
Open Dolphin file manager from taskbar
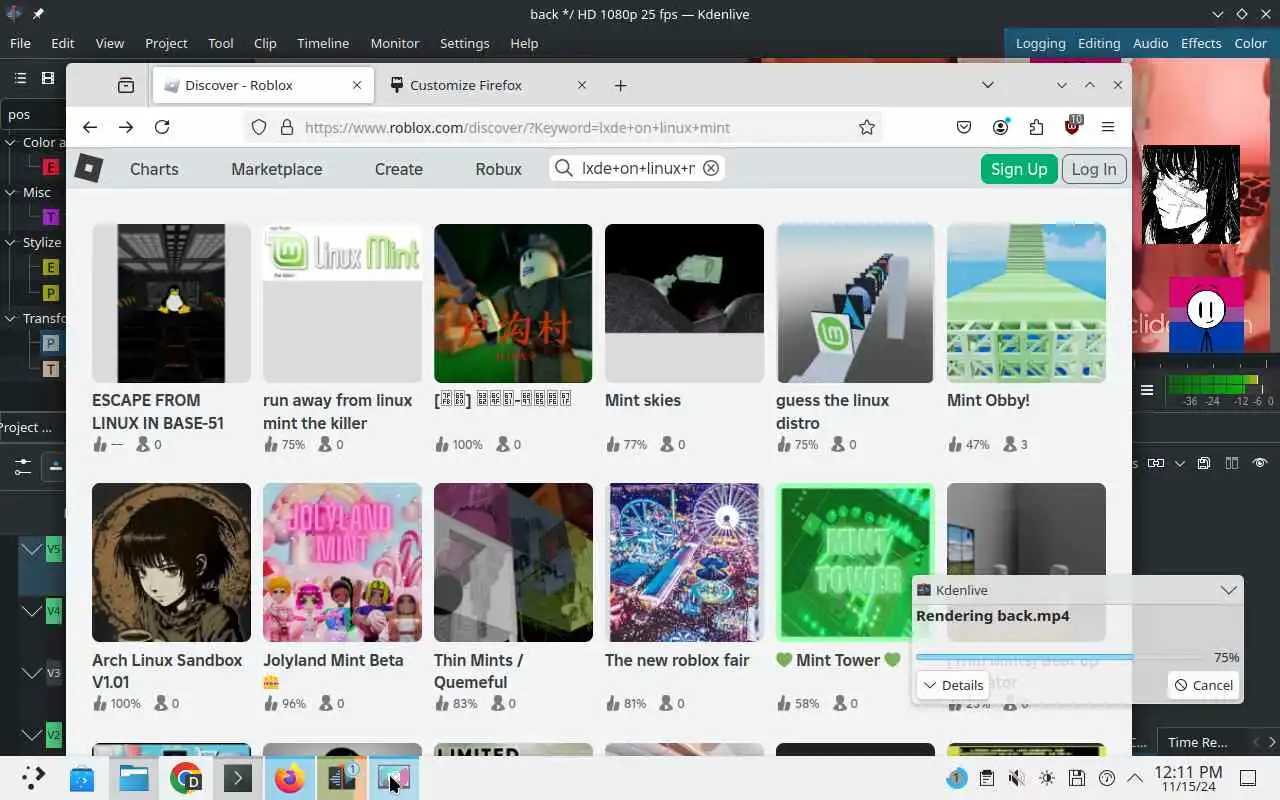click(x=134, y=777)
